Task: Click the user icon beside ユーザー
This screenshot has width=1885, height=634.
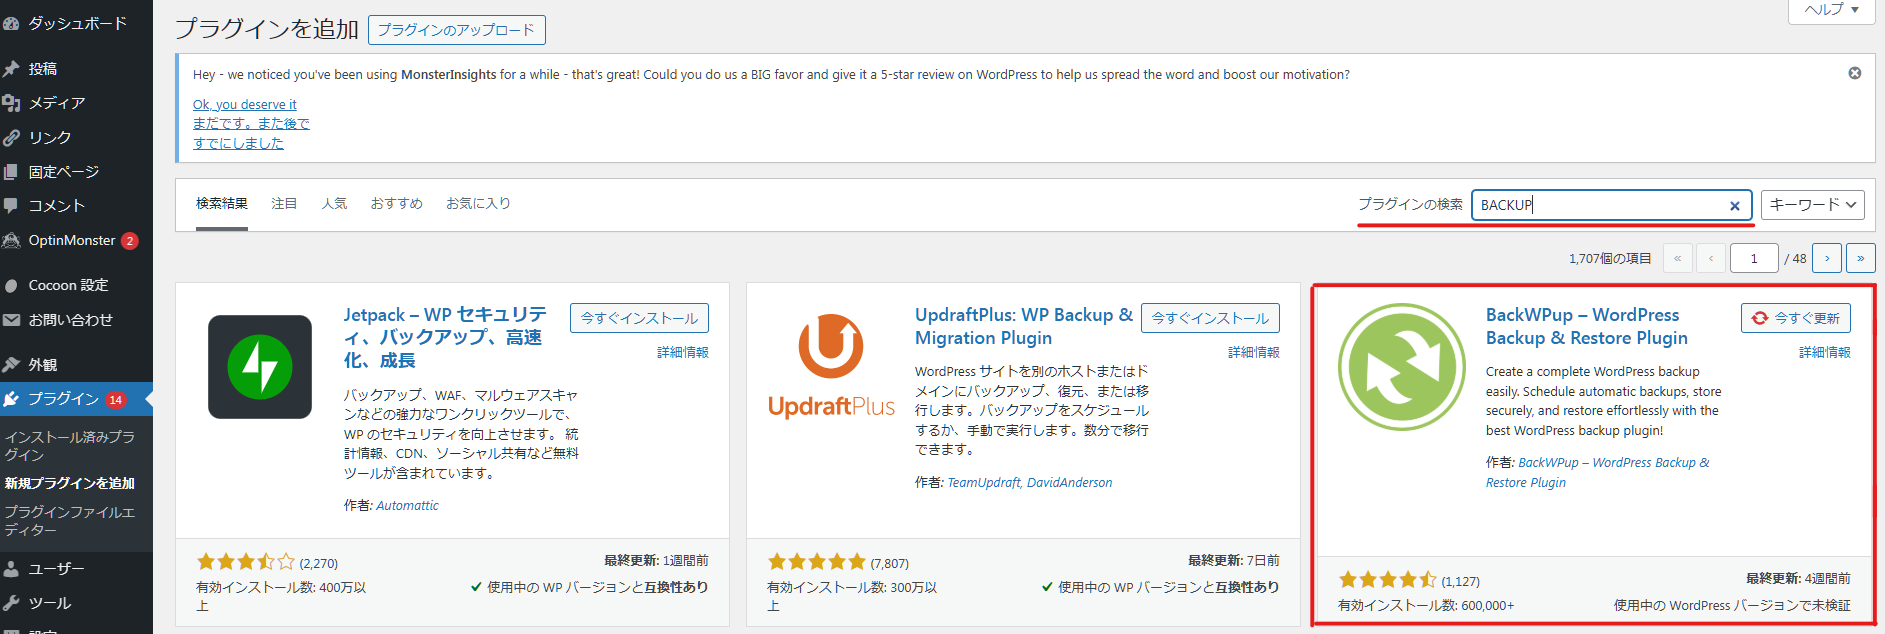Action: pyautogui.click(x=11, y=569)
